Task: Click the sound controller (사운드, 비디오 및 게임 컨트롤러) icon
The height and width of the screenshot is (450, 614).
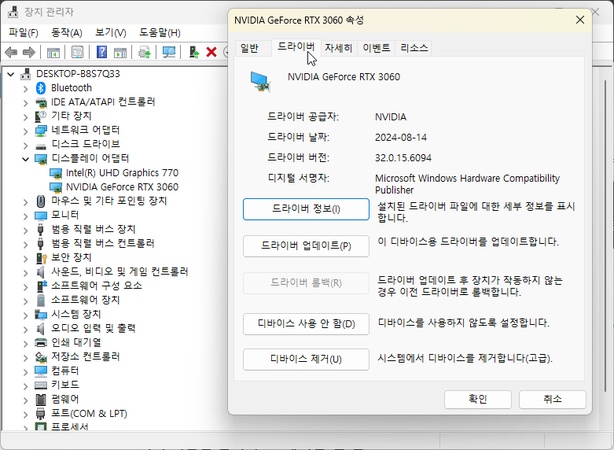Action: click(40, 271)
